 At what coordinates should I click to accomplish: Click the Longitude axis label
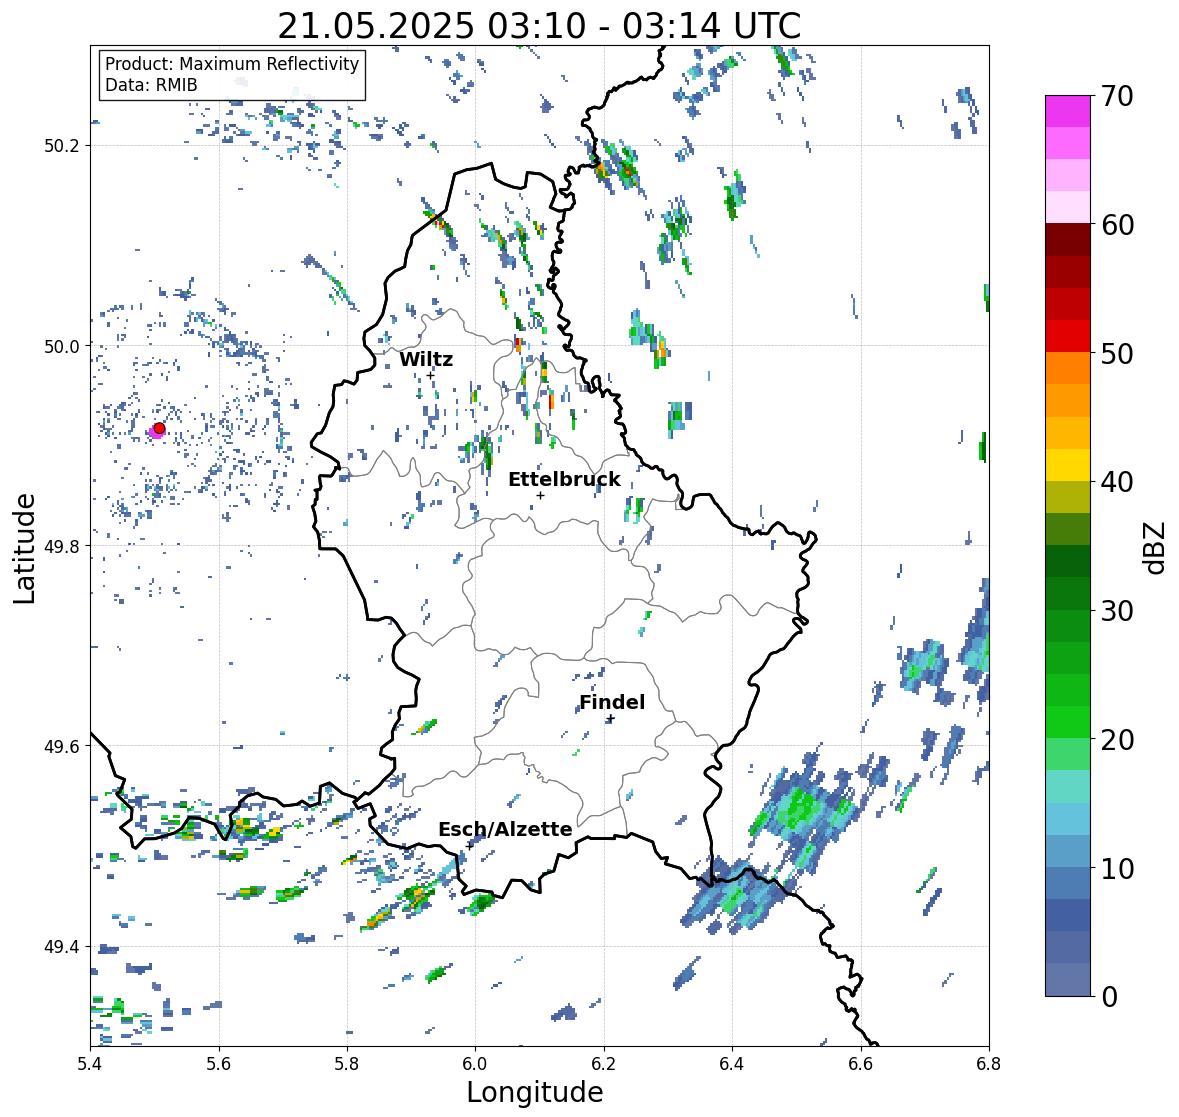click(535, 1092)
